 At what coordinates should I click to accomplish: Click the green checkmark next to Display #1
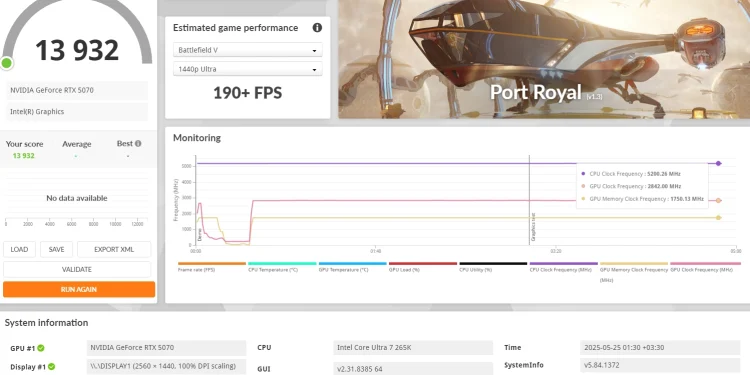[x=51, y=367]
